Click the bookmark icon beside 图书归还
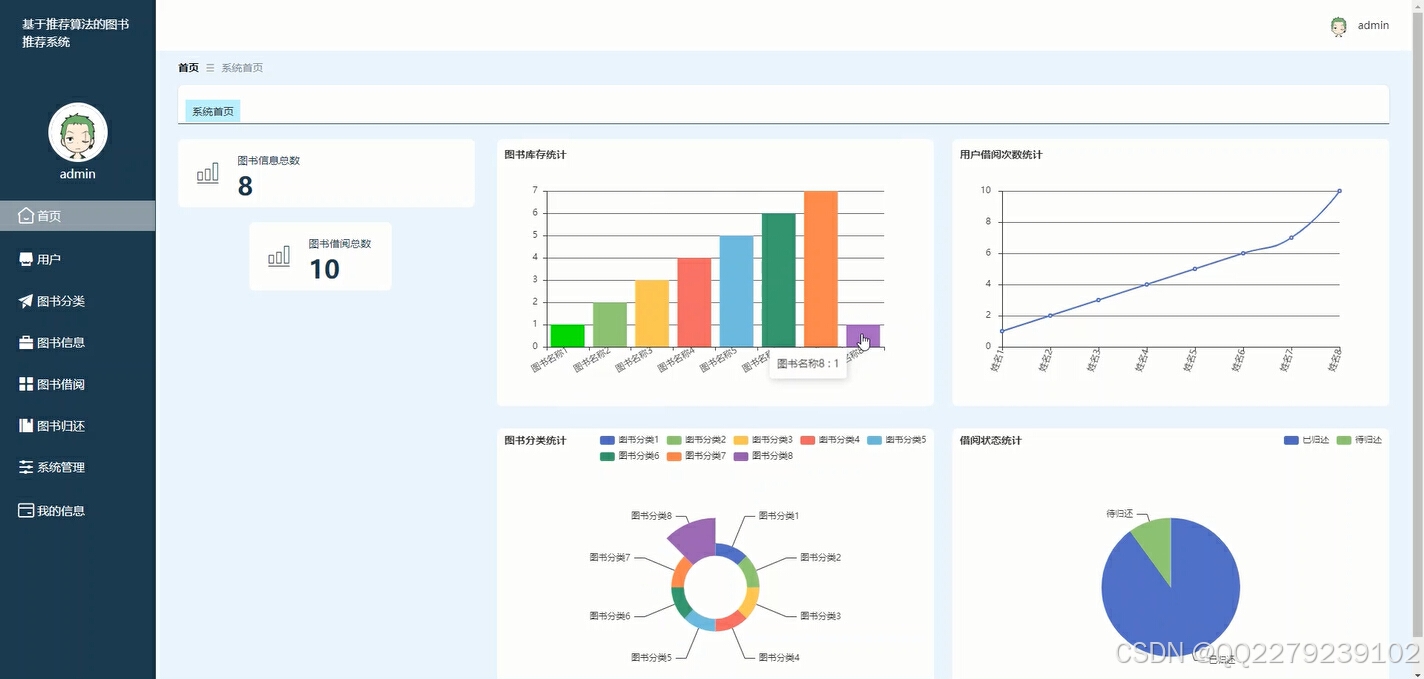 pyautogui.click(x=26, y=425)
